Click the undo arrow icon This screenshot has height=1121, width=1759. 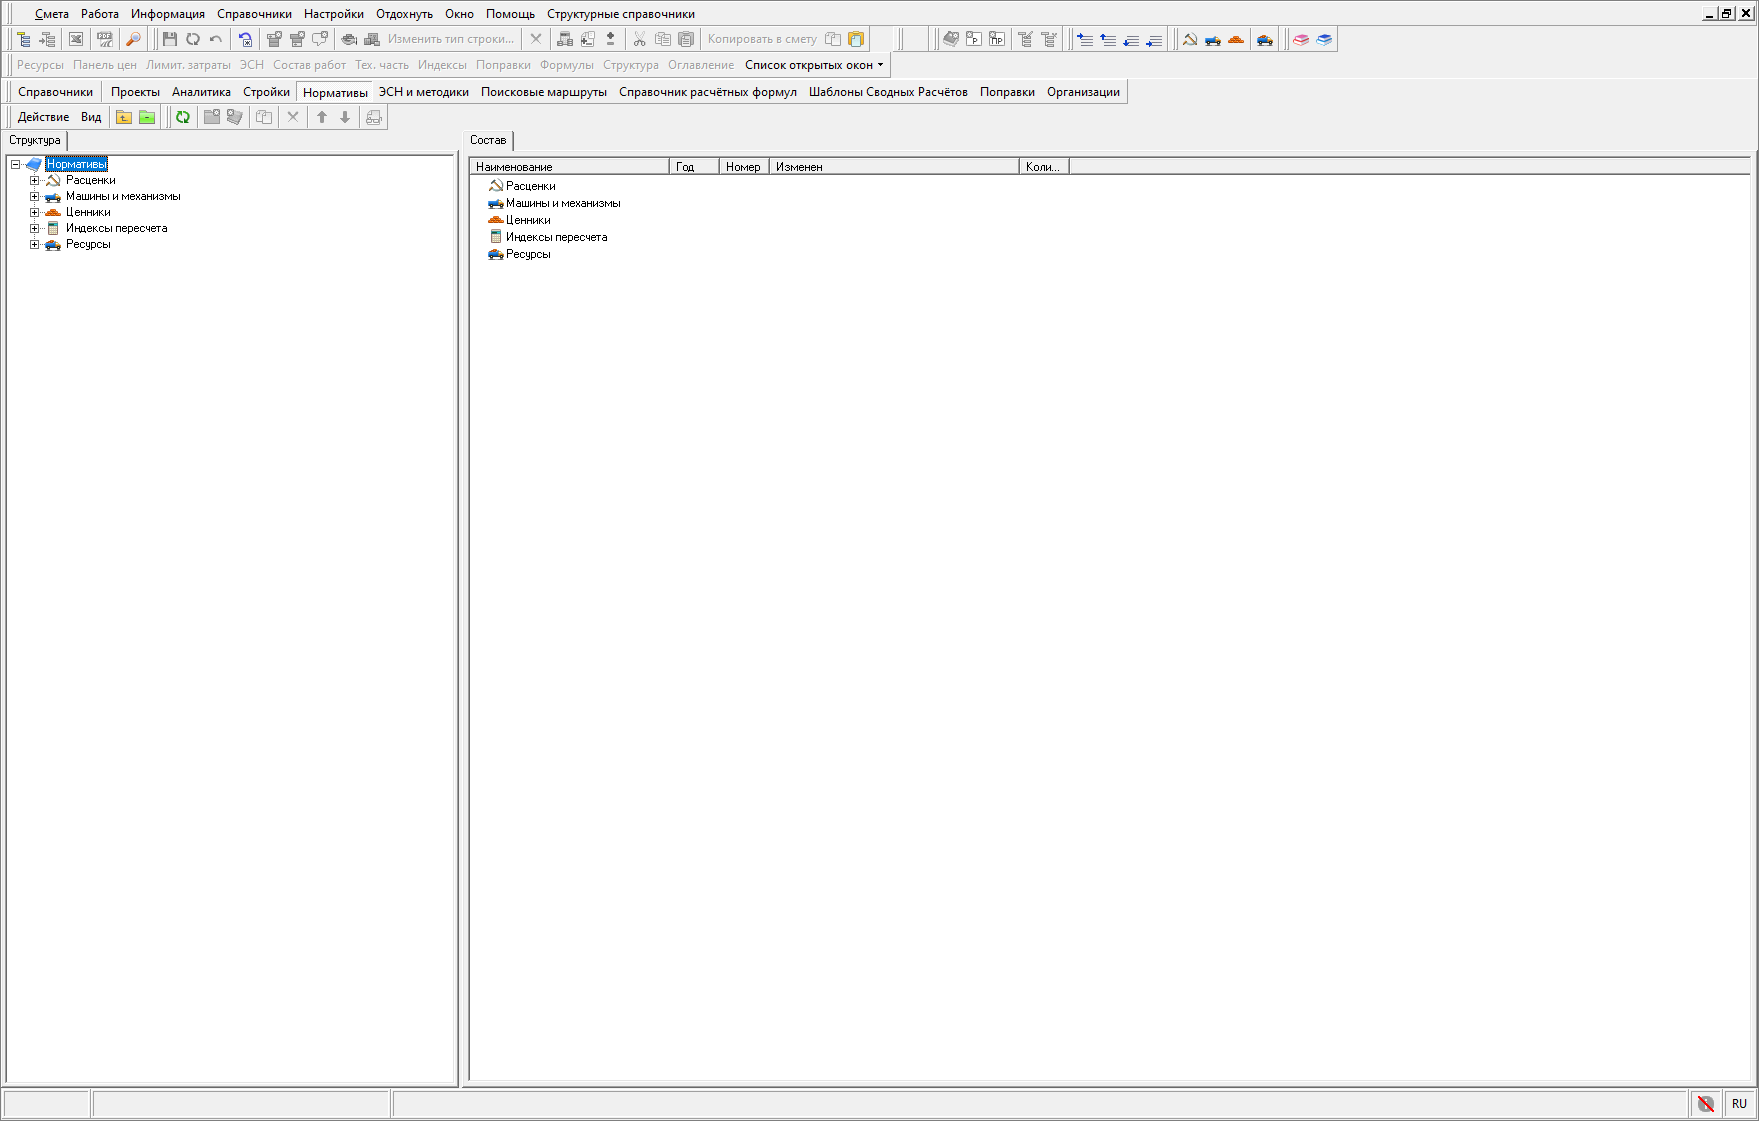point(216,39)
